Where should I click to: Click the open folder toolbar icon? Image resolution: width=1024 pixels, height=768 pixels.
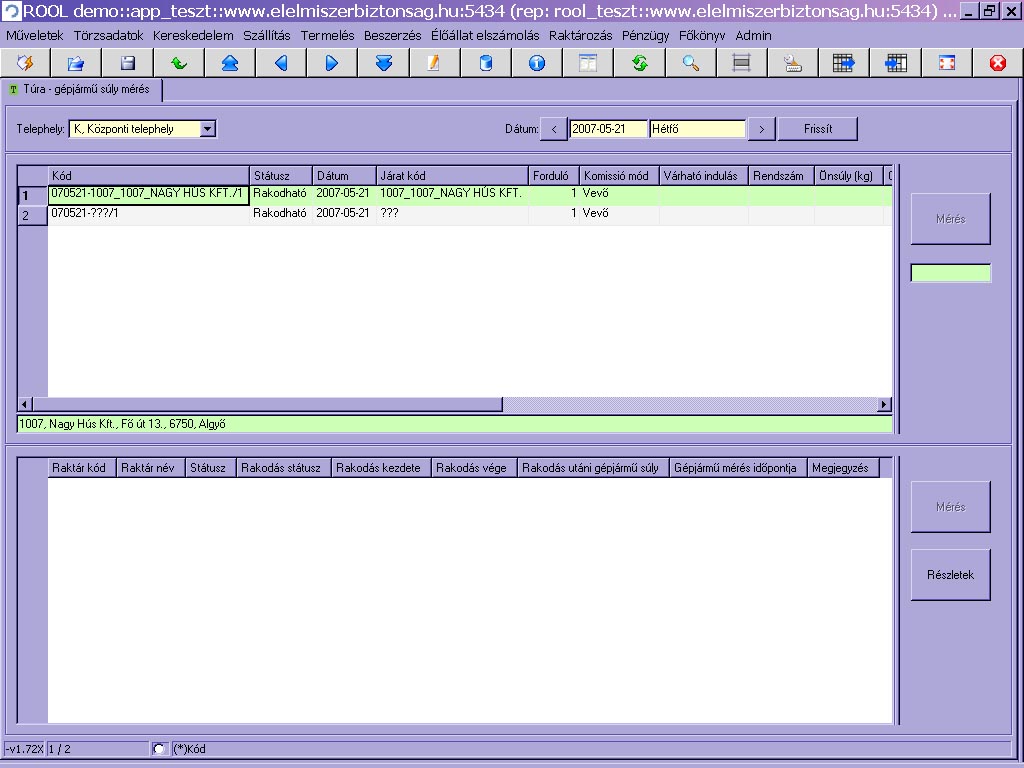76,63
